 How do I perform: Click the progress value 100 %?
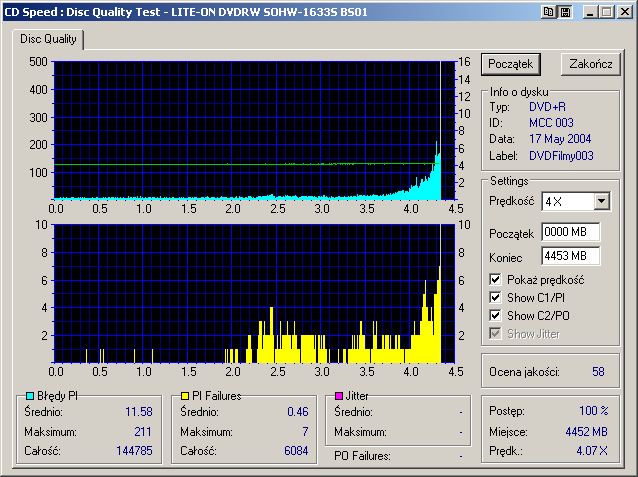594,410
